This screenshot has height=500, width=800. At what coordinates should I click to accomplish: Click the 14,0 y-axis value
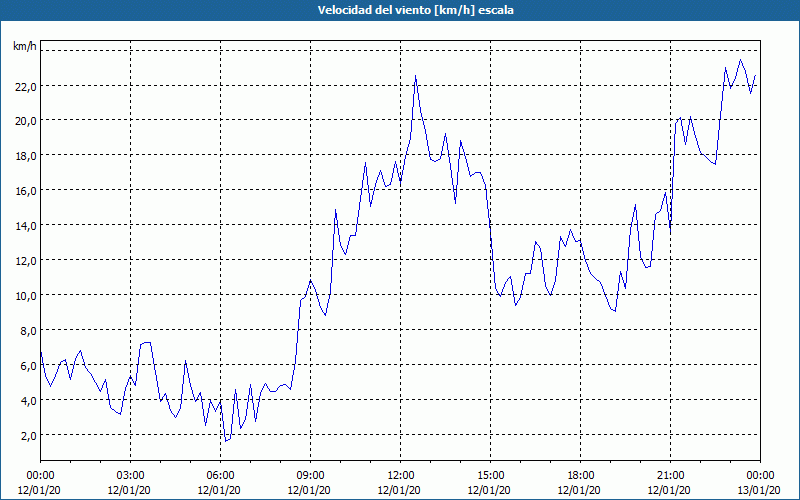click(26, 227)
